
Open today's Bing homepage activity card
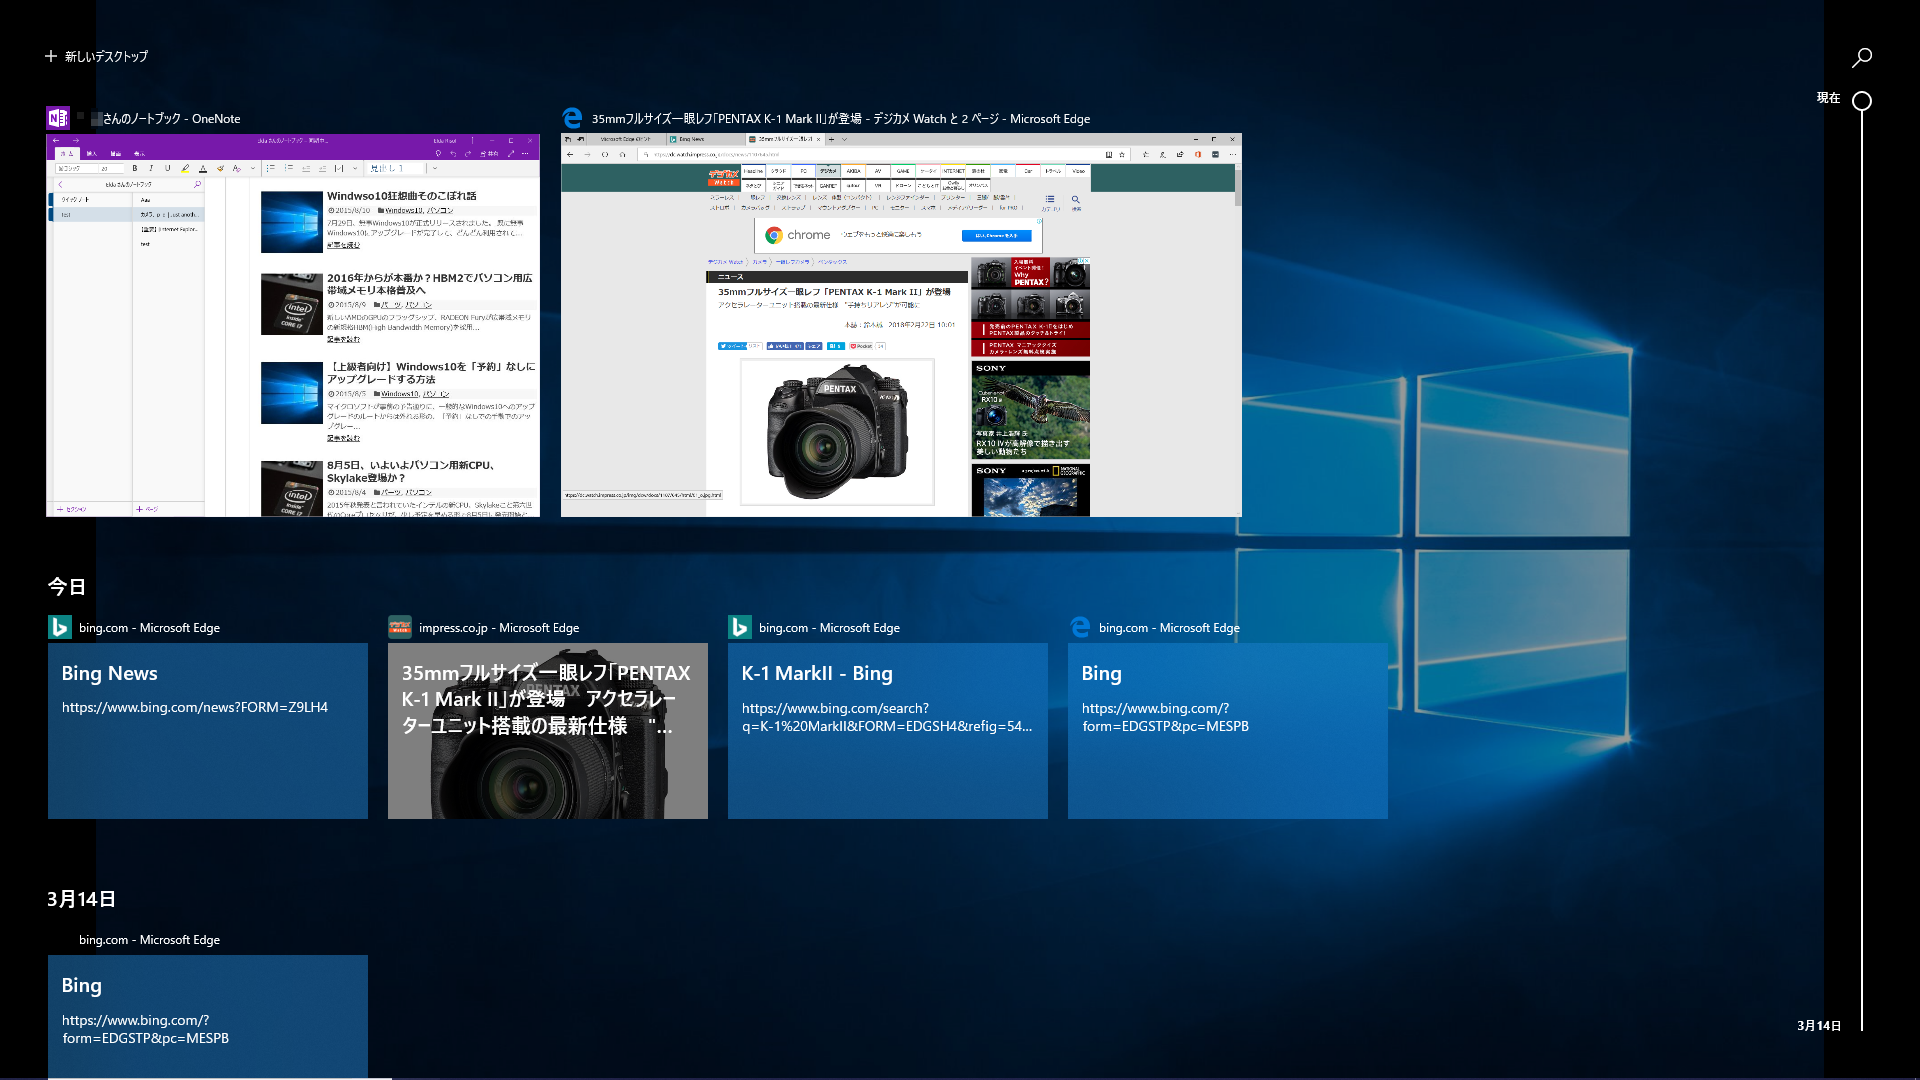pyautogui.click(x=1228, y=731)
